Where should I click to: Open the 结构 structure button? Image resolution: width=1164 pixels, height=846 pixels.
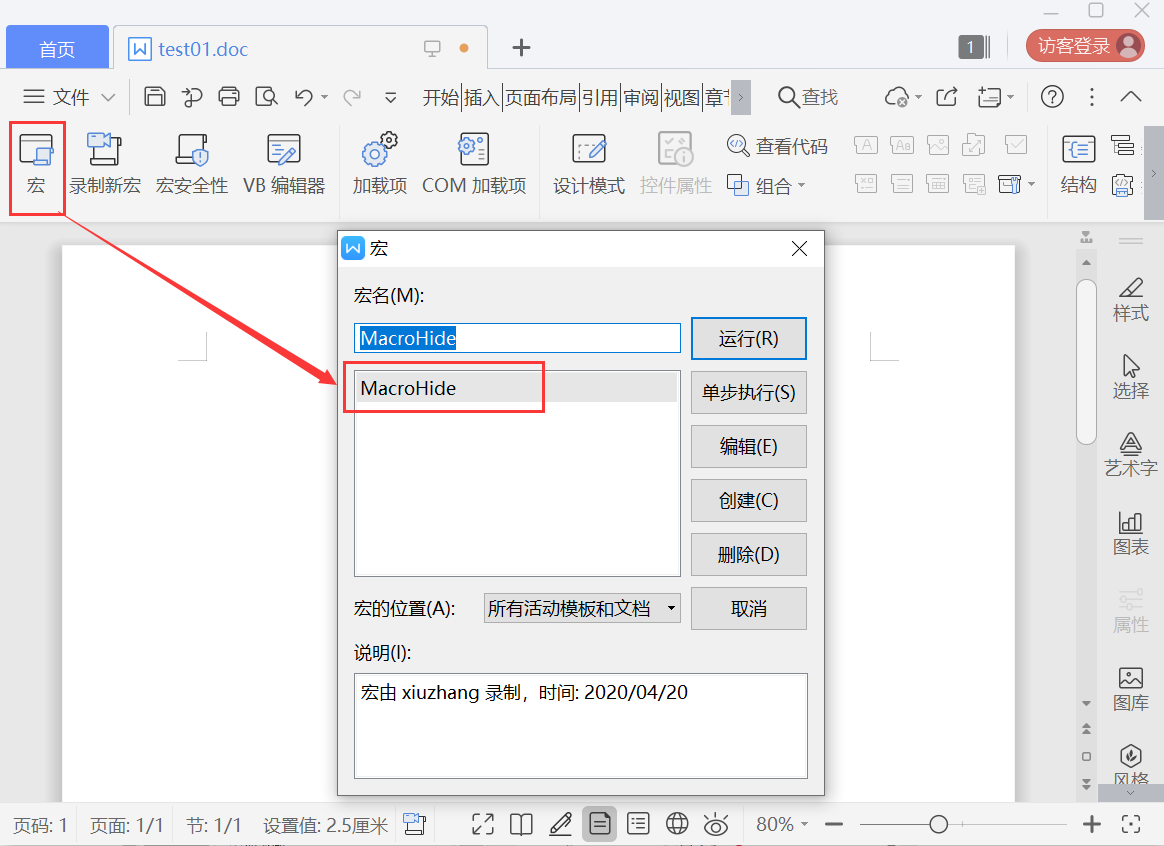pyautogui.click(x=1078, y=165)
